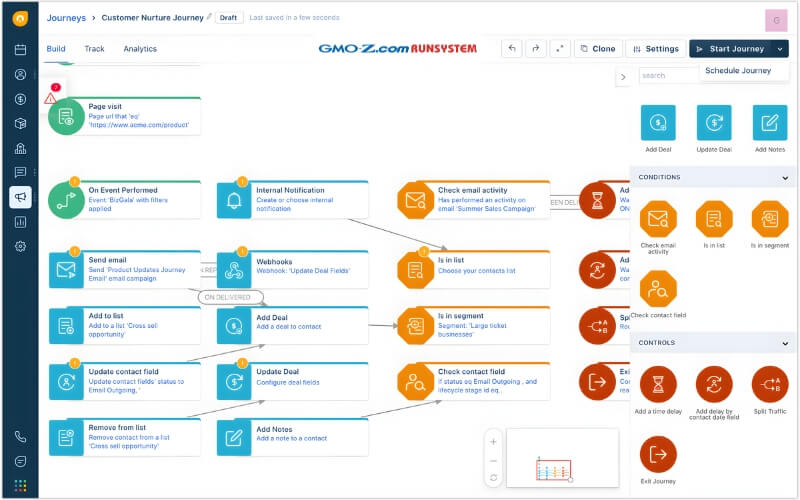Collapse the right panel with the chevron
This screenshot has width=800, height=500.
pos(623,77)
